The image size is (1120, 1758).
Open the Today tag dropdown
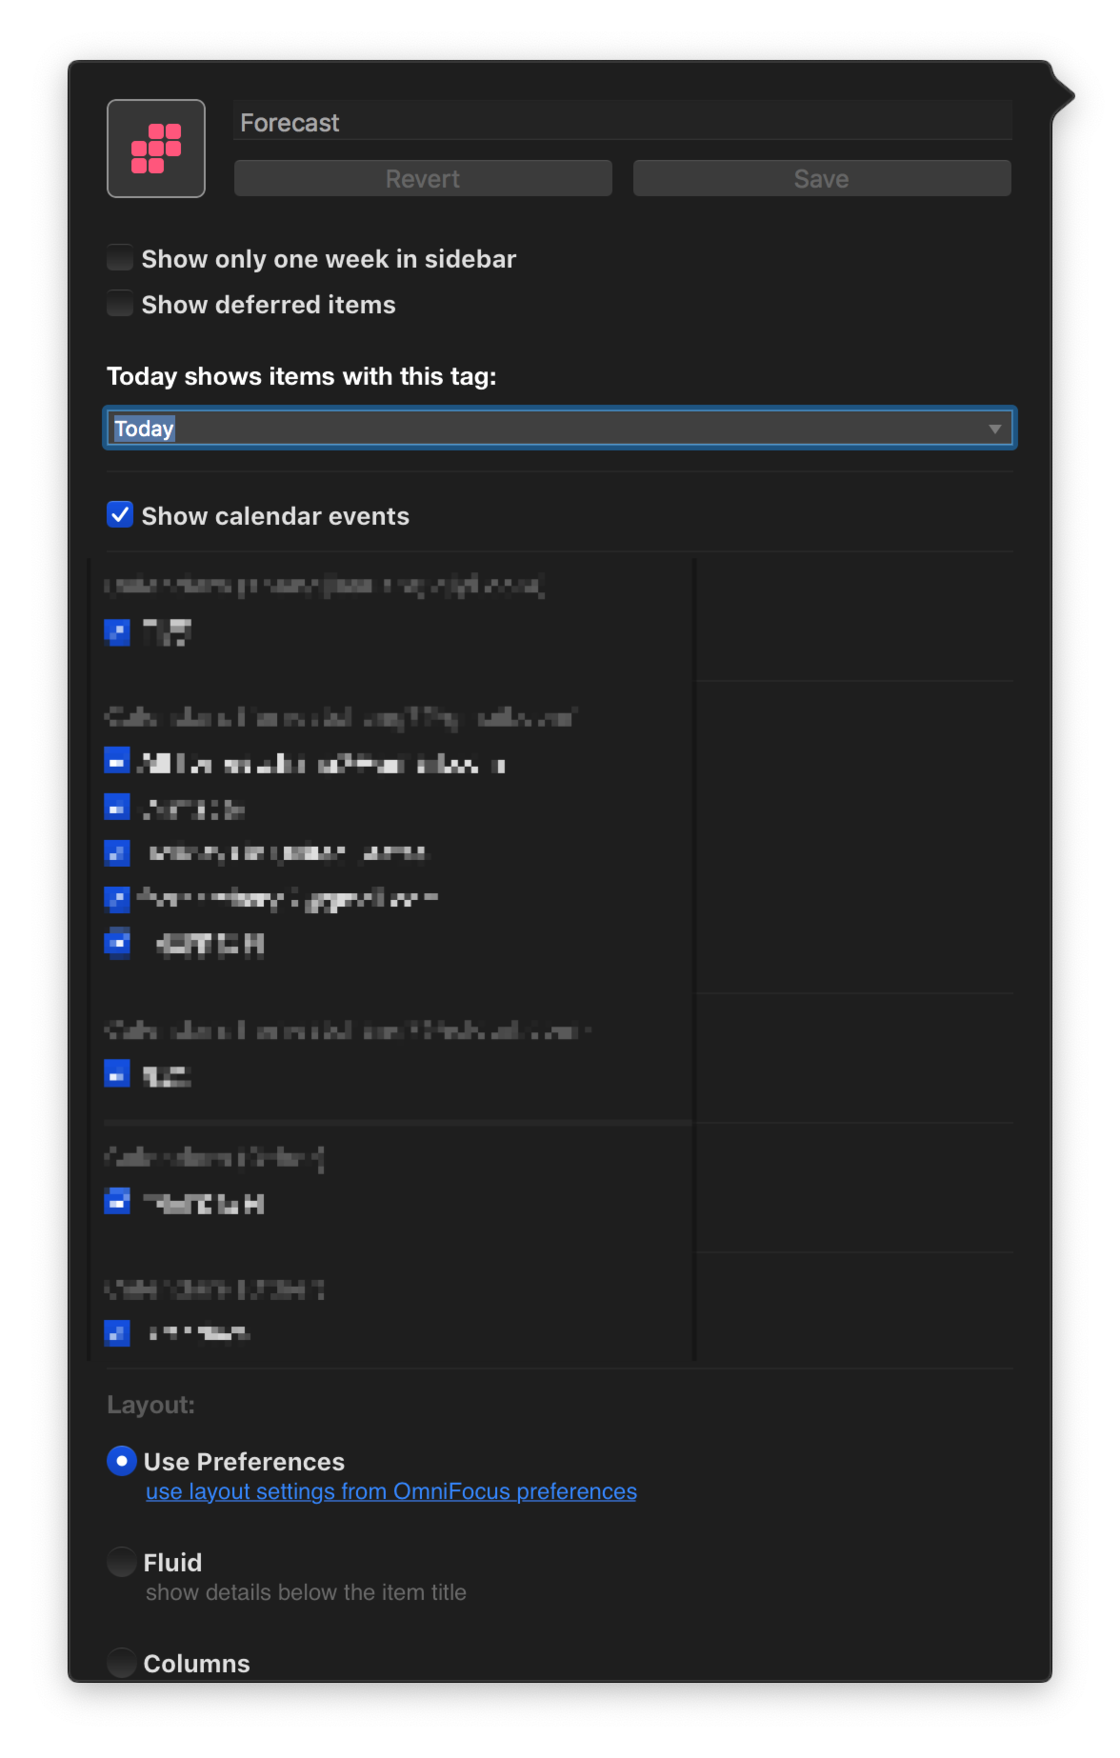(559, 428)
